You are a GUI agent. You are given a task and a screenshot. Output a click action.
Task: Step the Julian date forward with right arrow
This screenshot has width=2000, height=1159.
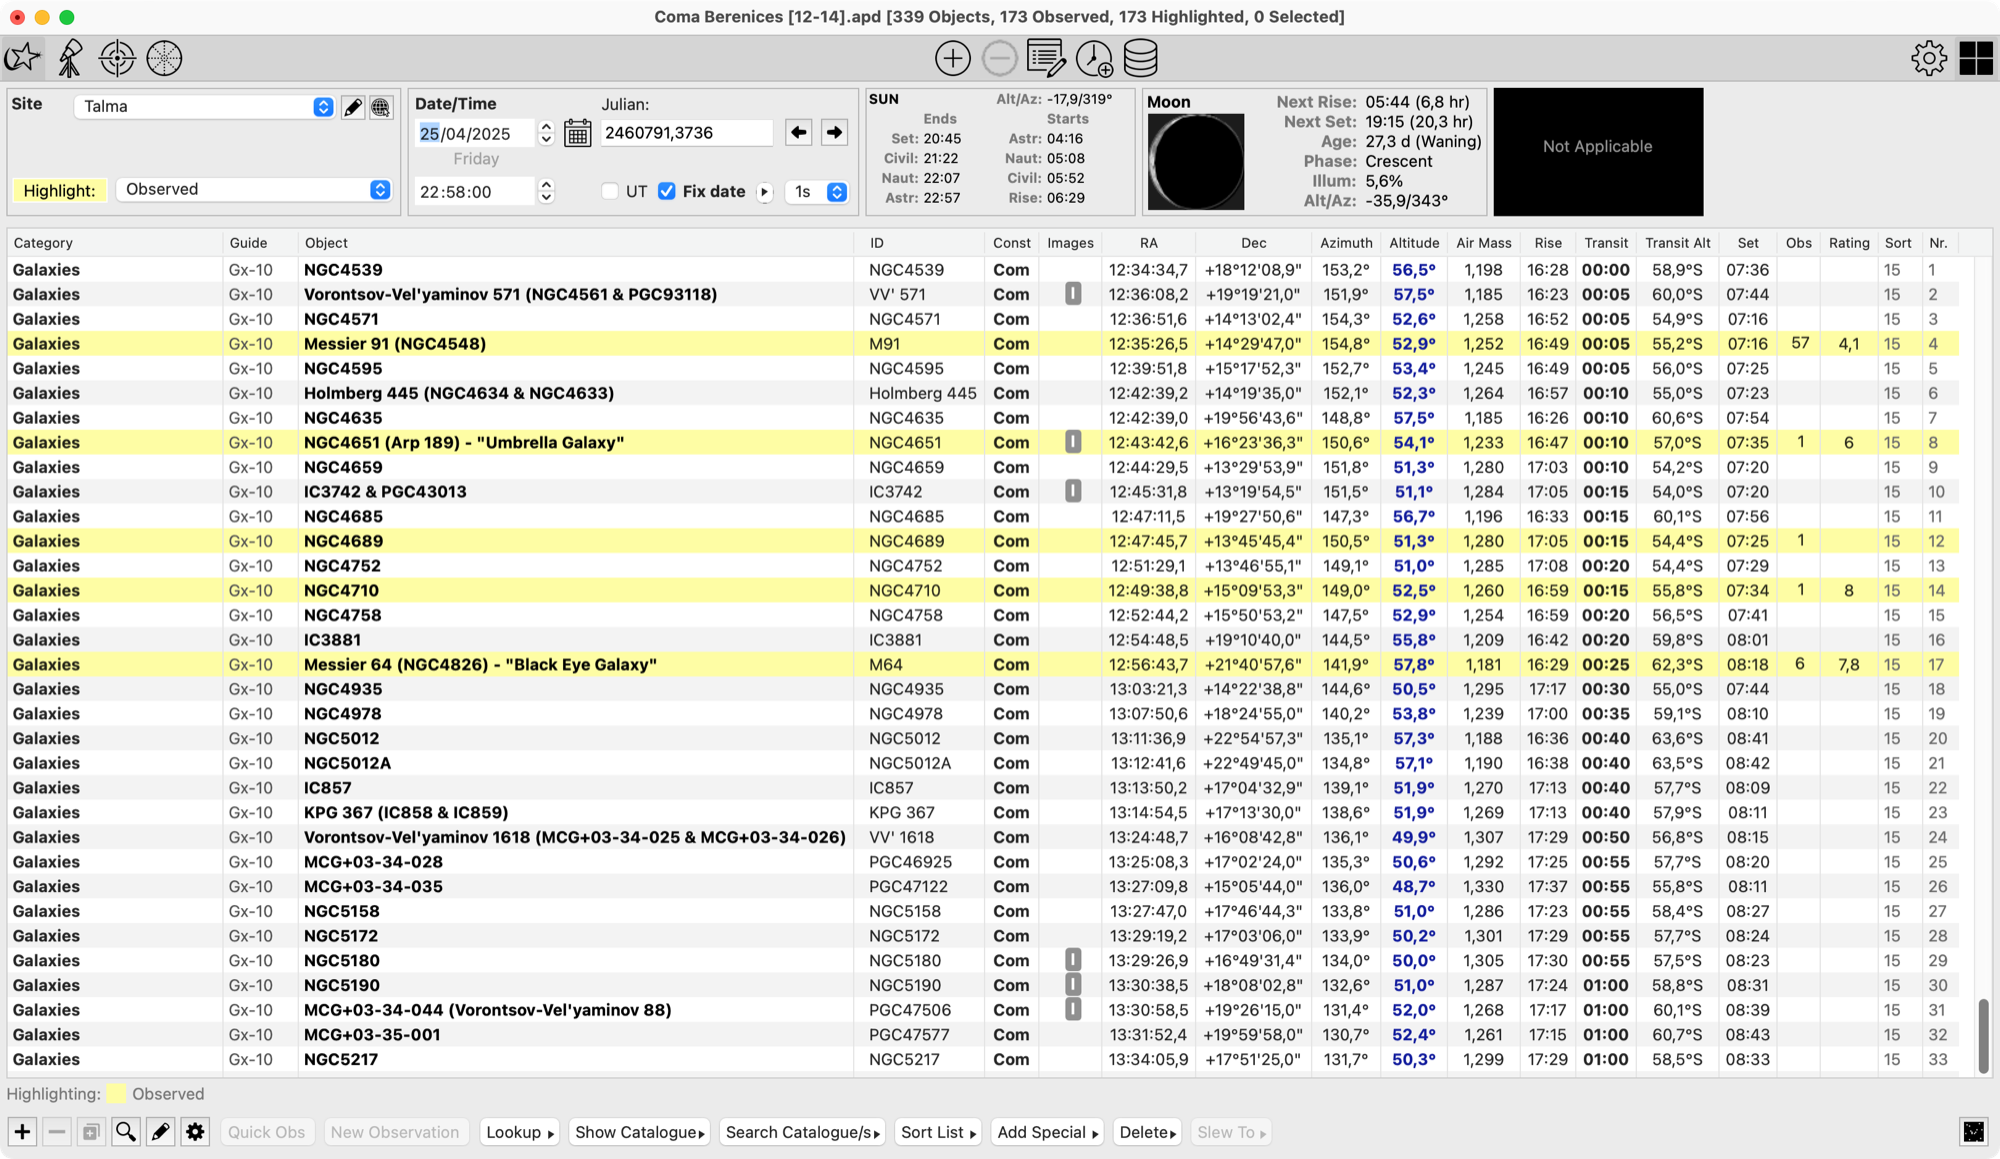tap(834, 132)
